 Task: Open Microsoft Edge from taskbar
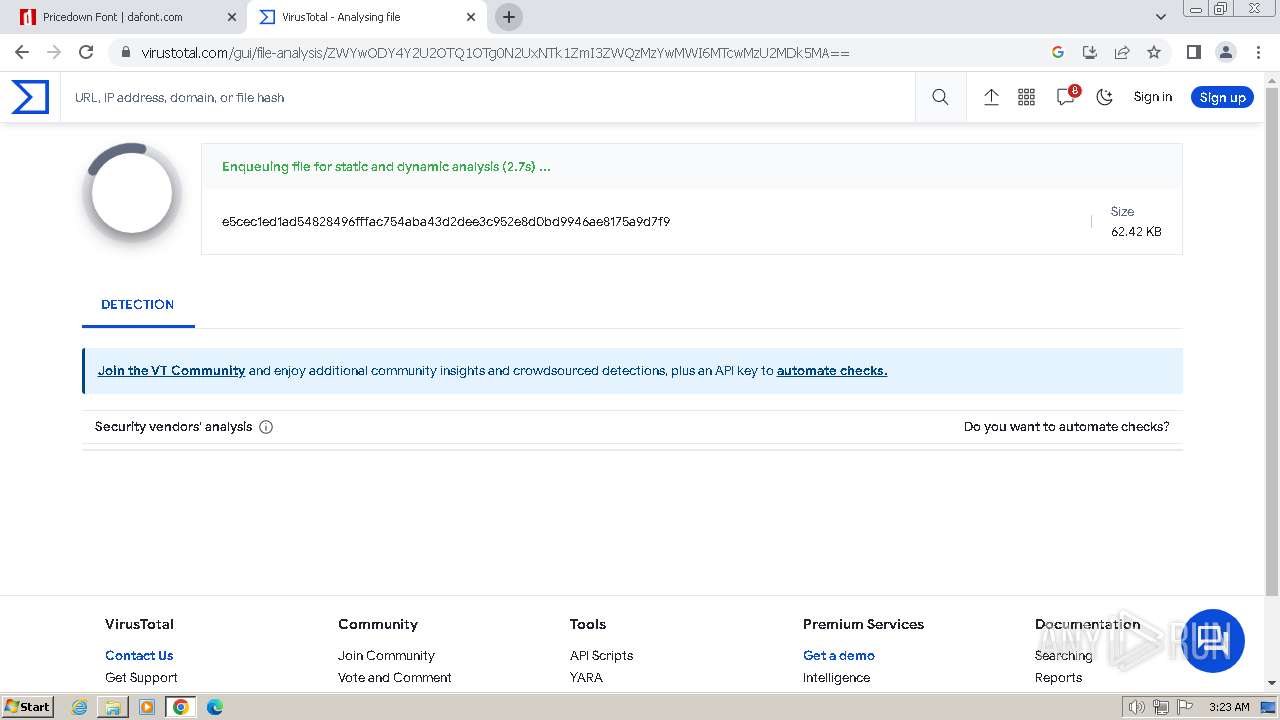[x=215, y=707]
